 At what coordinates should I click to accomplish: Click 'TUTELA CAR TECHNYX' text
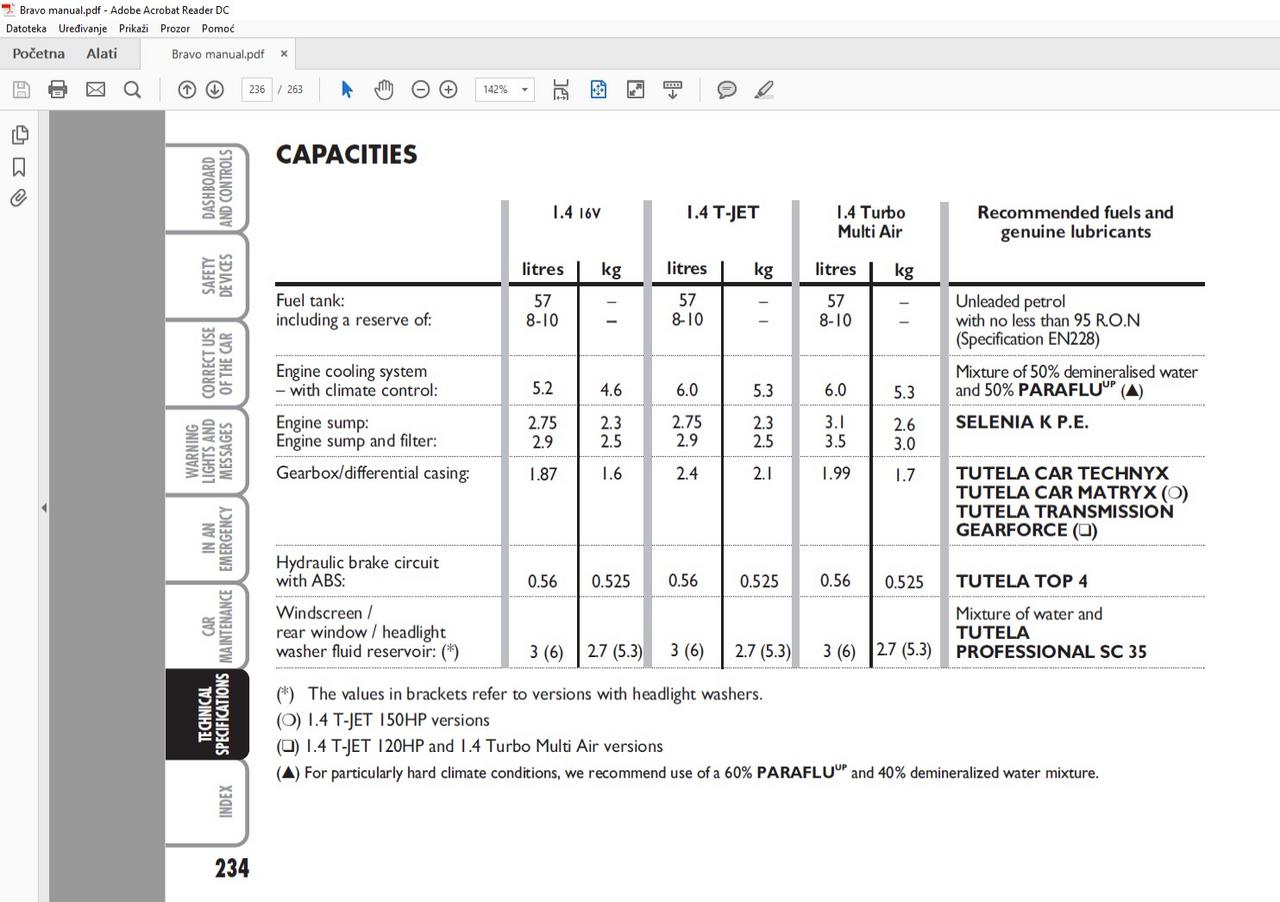click(x=1062, y=473)
